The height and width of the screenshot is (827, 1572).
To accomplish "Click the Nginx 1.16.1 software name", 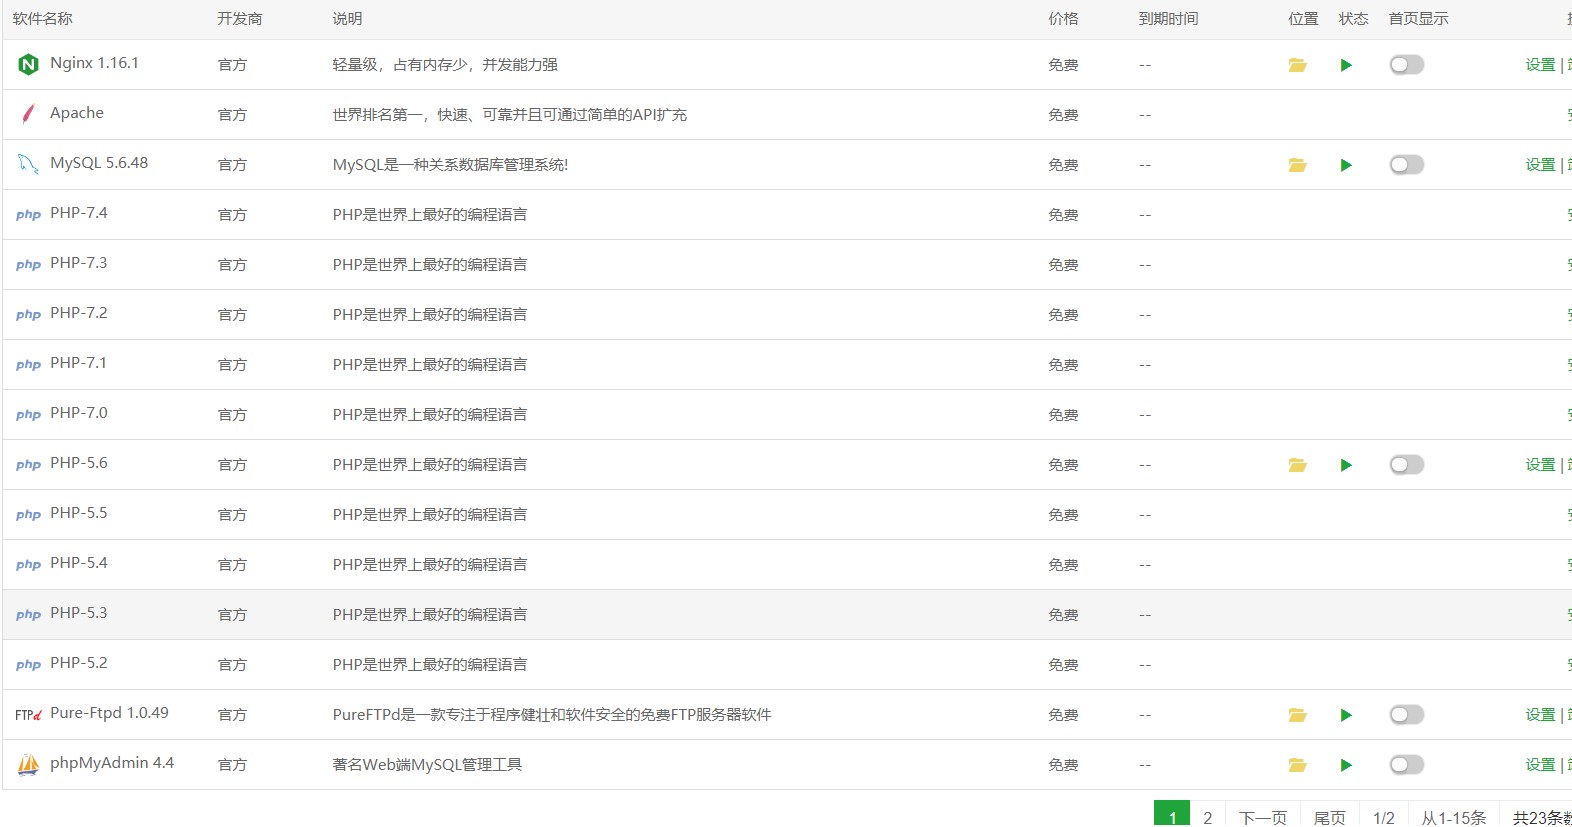I will pos(95,63).
